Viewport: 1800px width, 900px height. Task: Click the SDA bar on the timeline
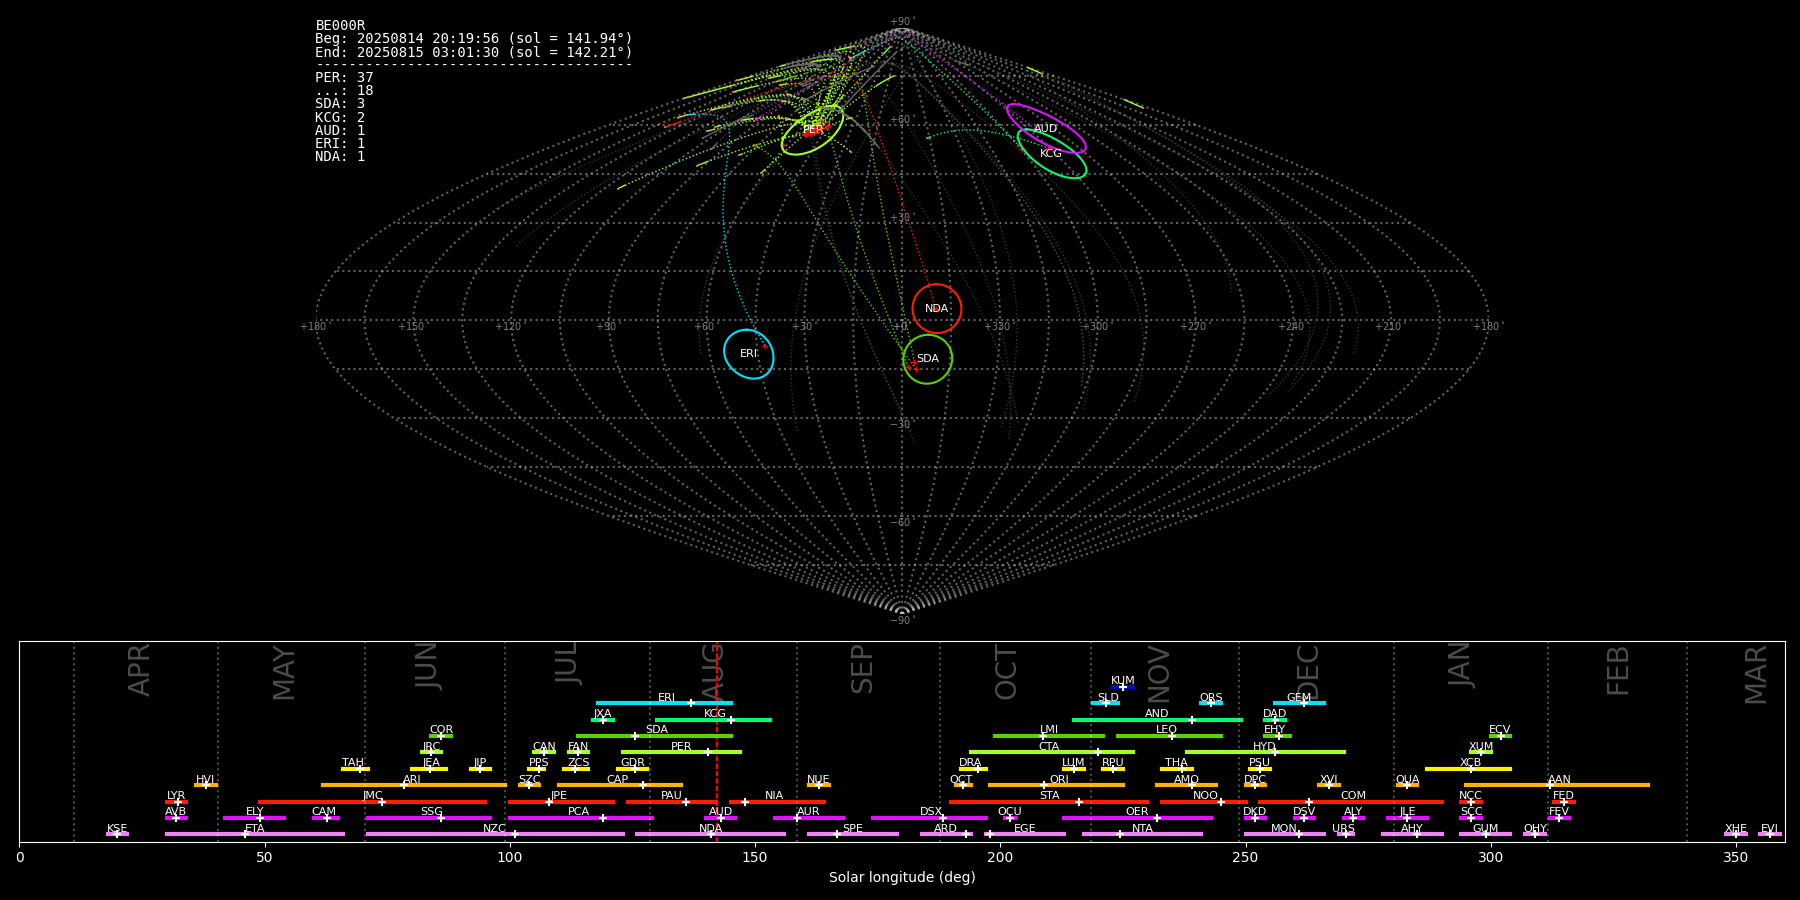tap(654, 736)
